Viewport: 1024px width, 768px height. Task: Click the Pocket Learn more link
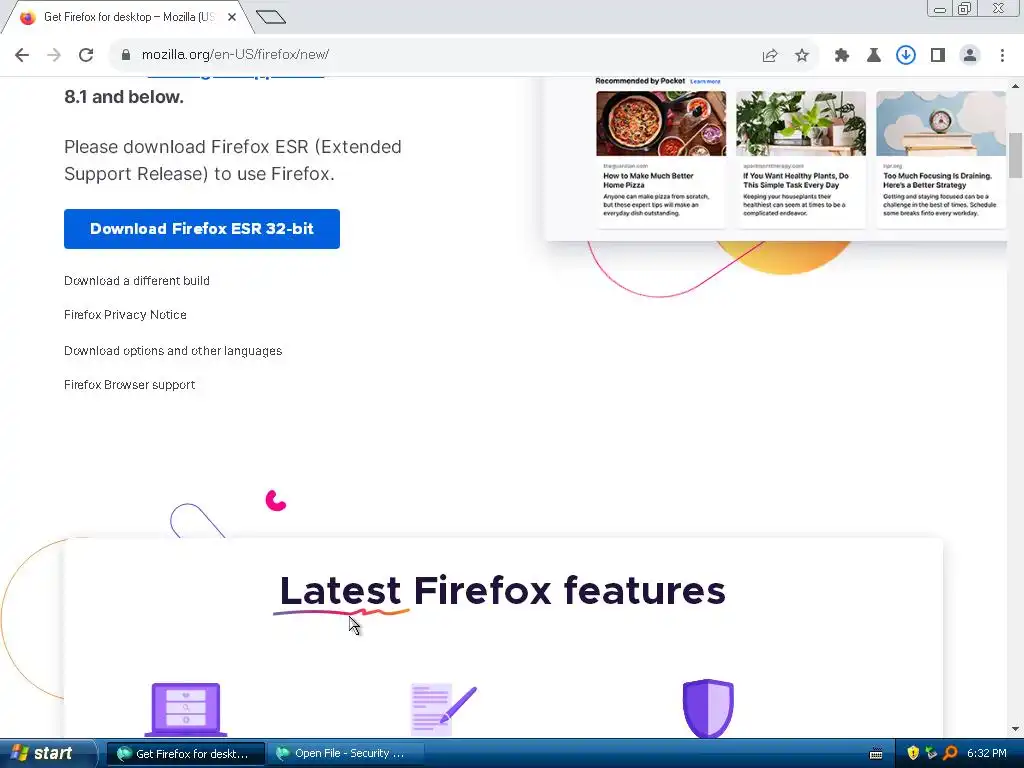coord(705,82)
